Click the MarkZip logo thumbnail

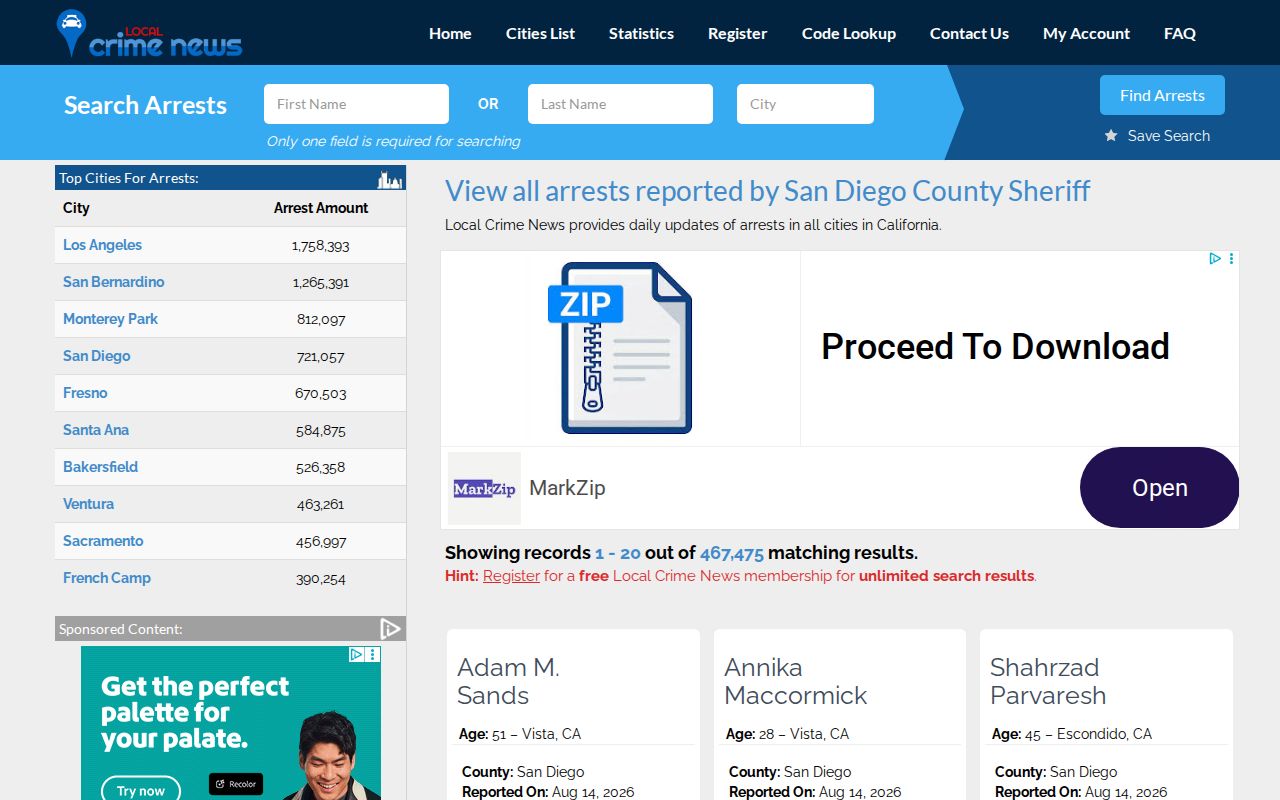click(x=484, y=488)
